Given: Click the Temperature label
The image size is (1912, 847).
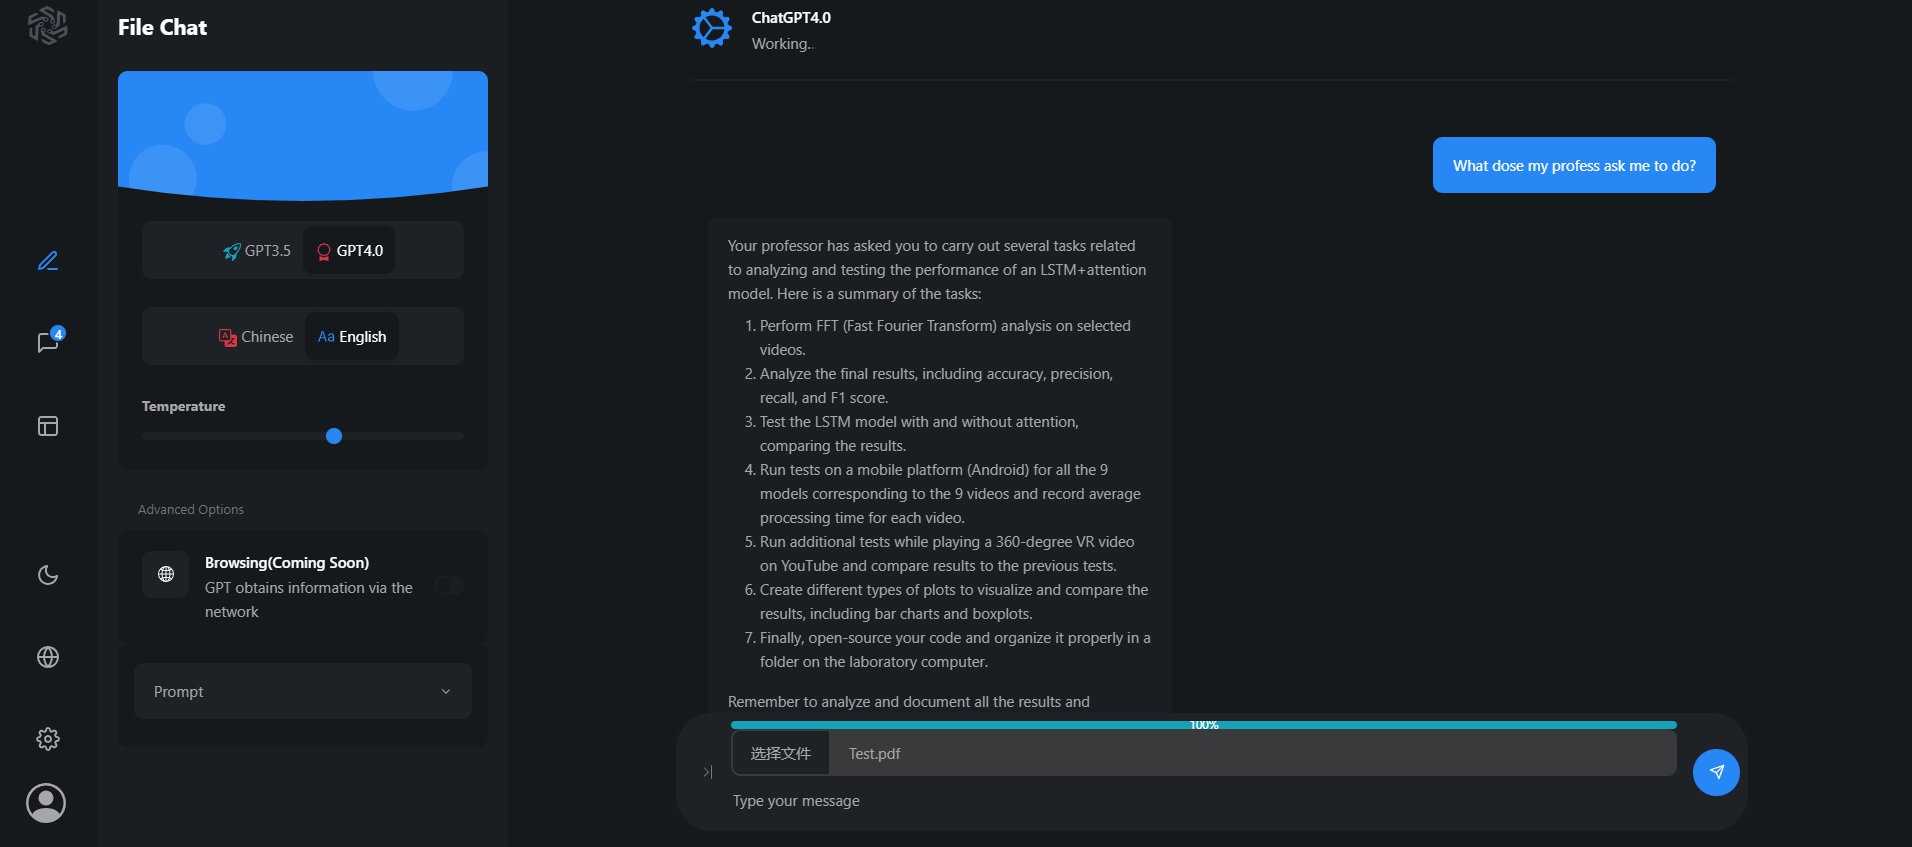Looking at the screenshot, I should [x=183, y=406].
